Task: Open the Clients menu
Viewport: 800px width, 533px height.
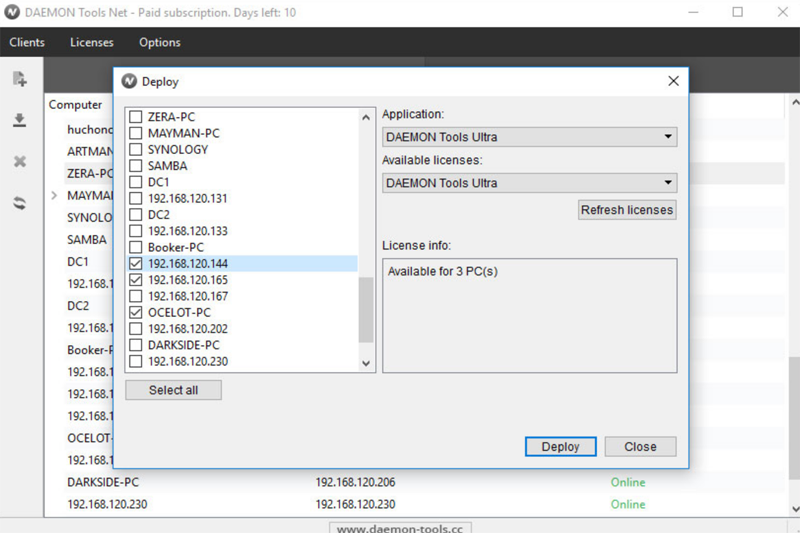Action: coord(27,42)
